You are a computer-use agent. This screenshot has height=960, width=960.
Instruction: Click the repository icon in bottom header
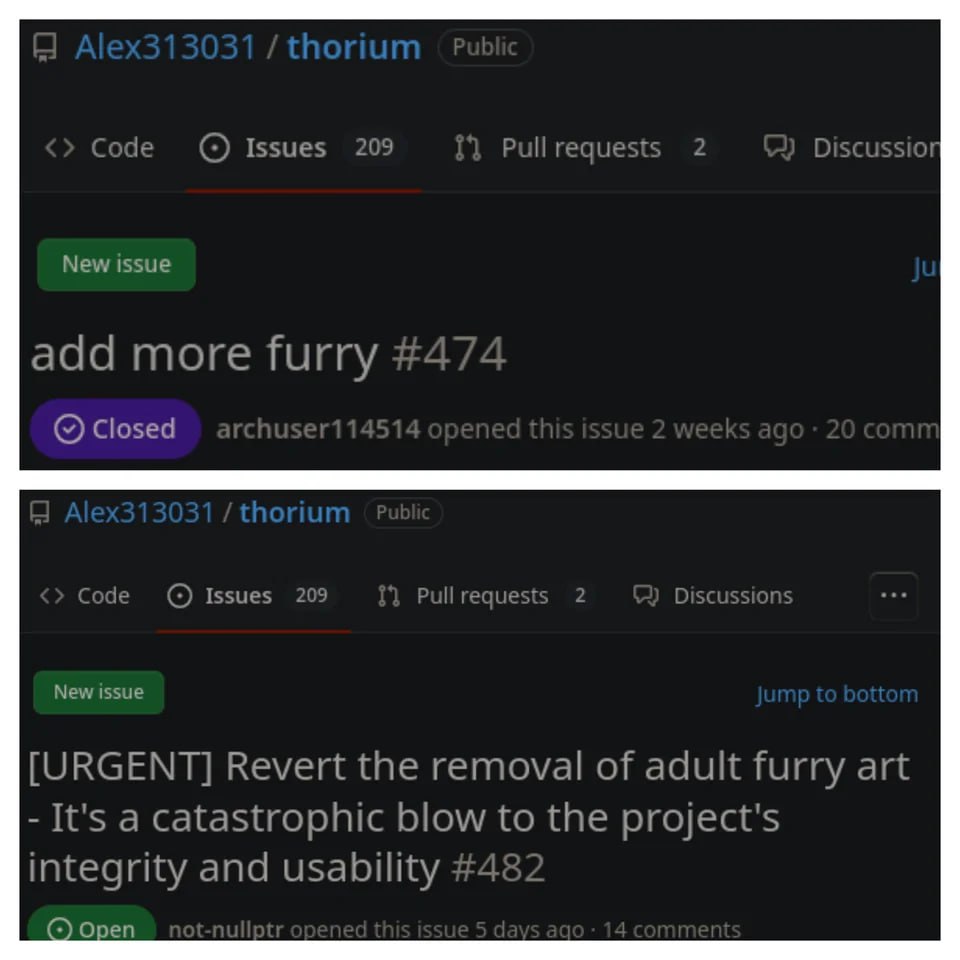click(40, 512)
